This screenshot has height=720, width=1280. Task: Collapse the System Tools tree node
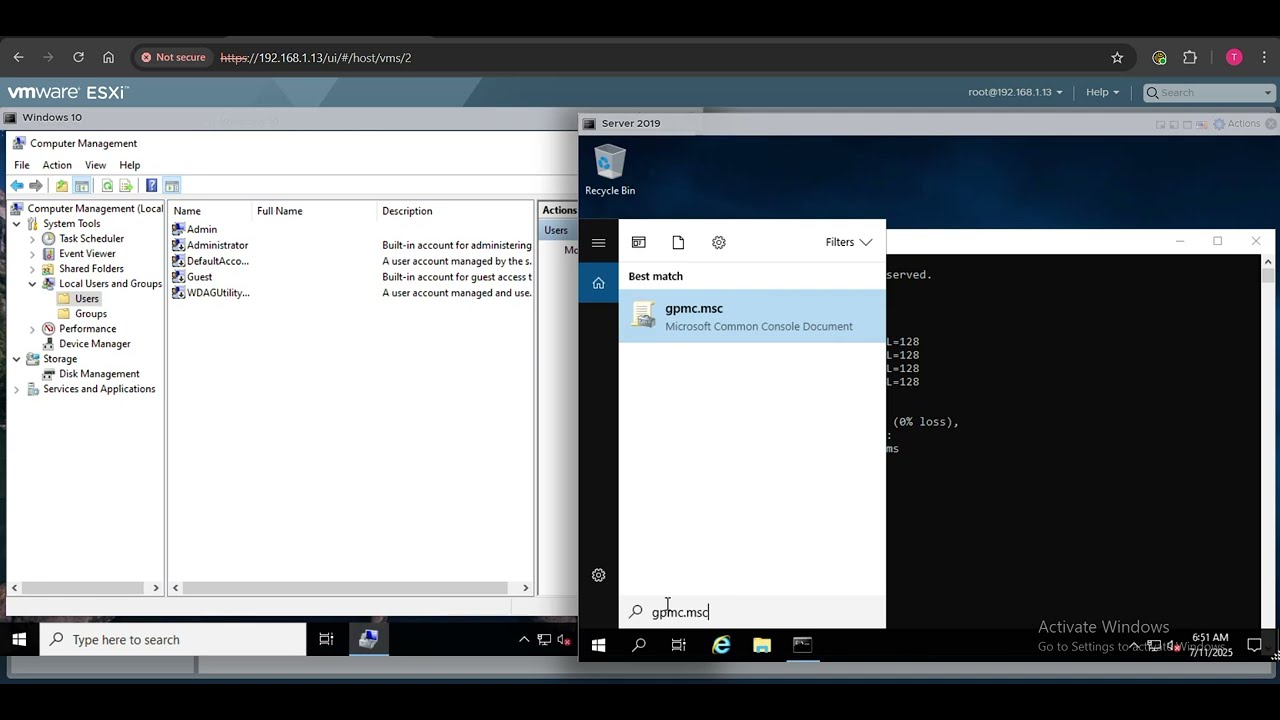16,224
